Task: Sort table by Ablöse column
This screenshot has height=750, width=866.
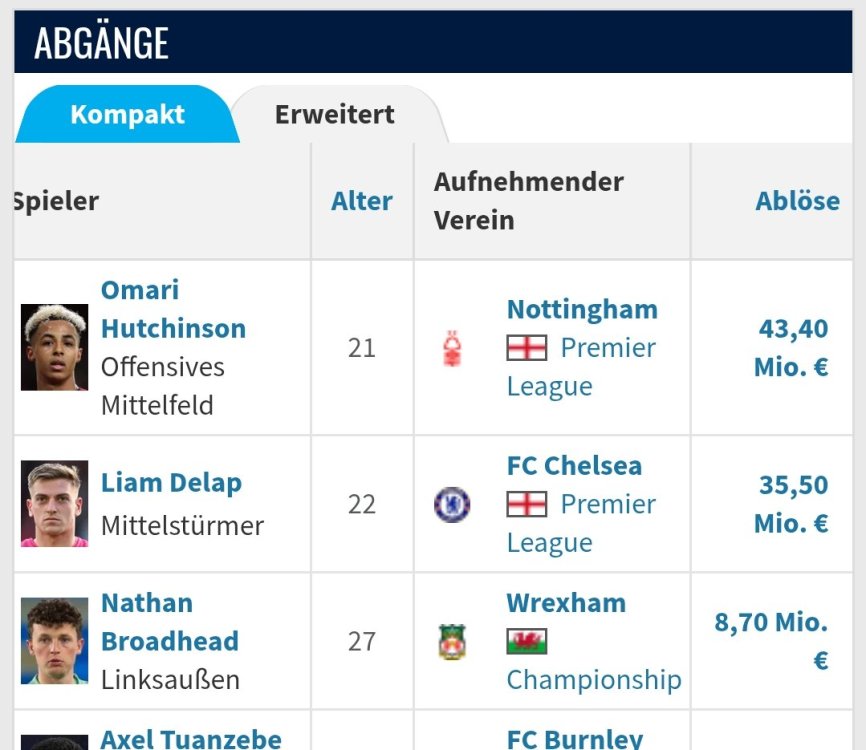Action: click(x=797, y=201)
